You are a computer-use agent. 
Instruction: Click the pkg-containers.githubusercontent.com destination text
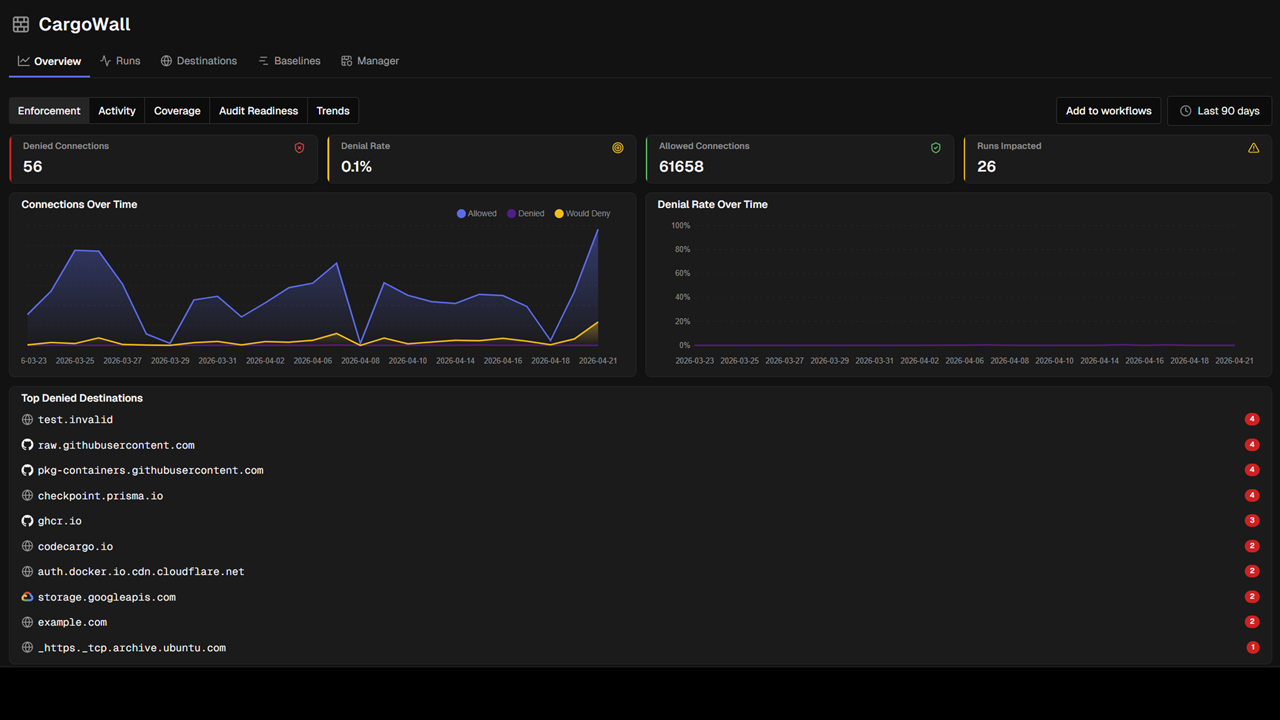[x=151, y=470]
